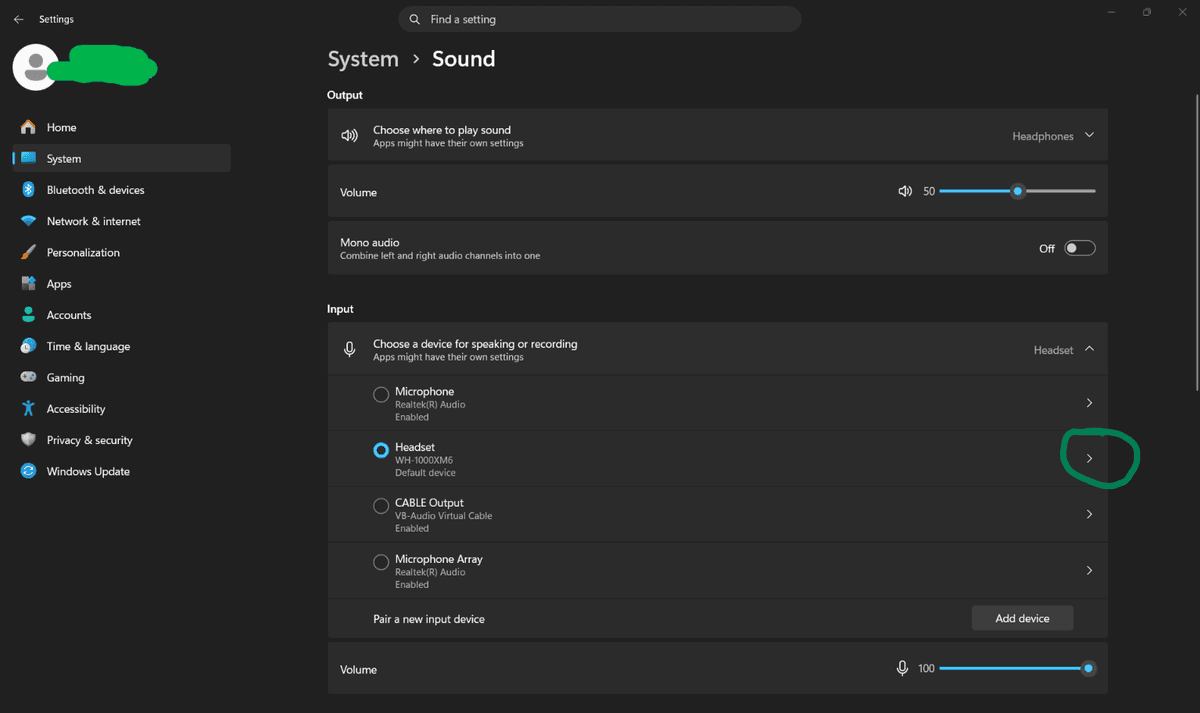Open Personalization settings
The image size is (1200, 713).
click(x=121, y=252)
